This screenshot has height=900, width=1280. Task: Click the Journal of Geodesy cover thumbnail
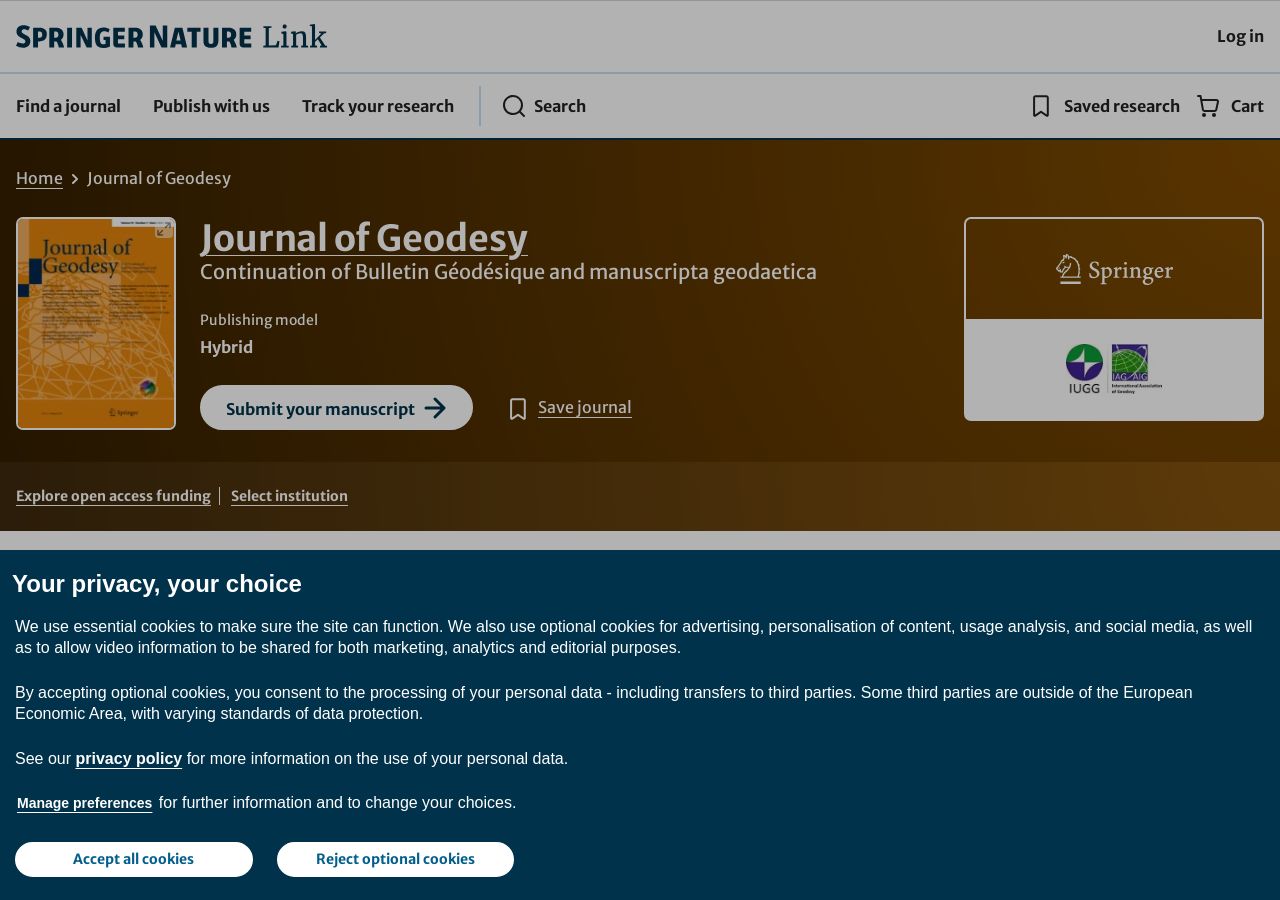[x=96, y=323]
